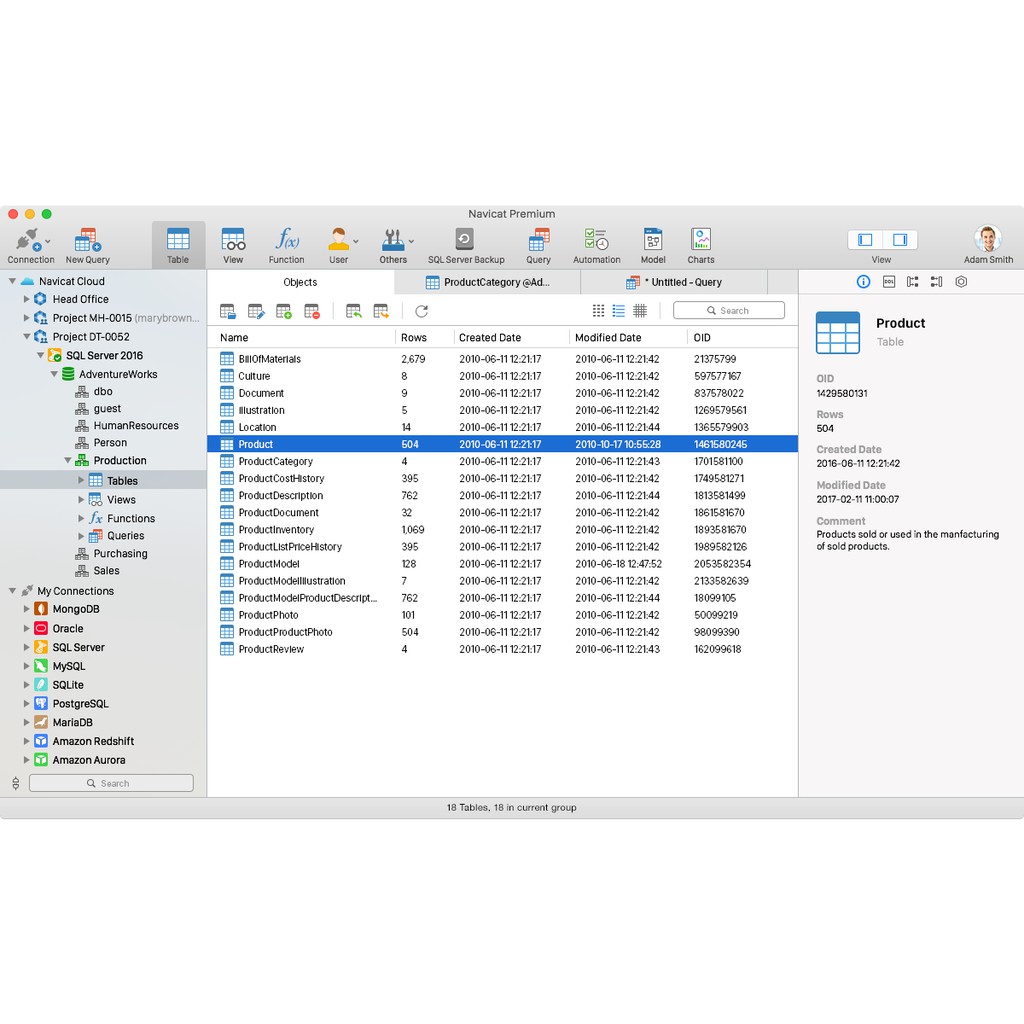
Task: Select the Model toolbar icon
Action: click(653, 245)
